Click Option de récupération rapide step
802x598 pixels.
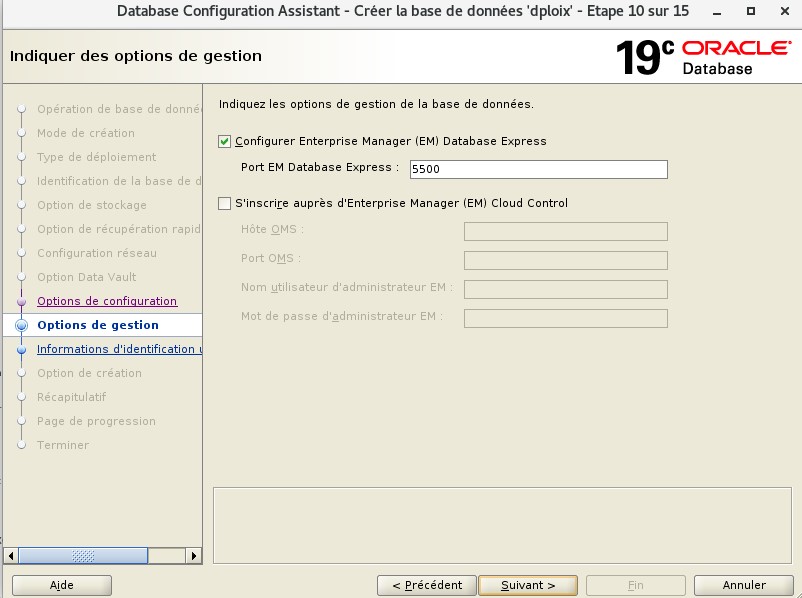pyautogui.click(x=119, y=229)
